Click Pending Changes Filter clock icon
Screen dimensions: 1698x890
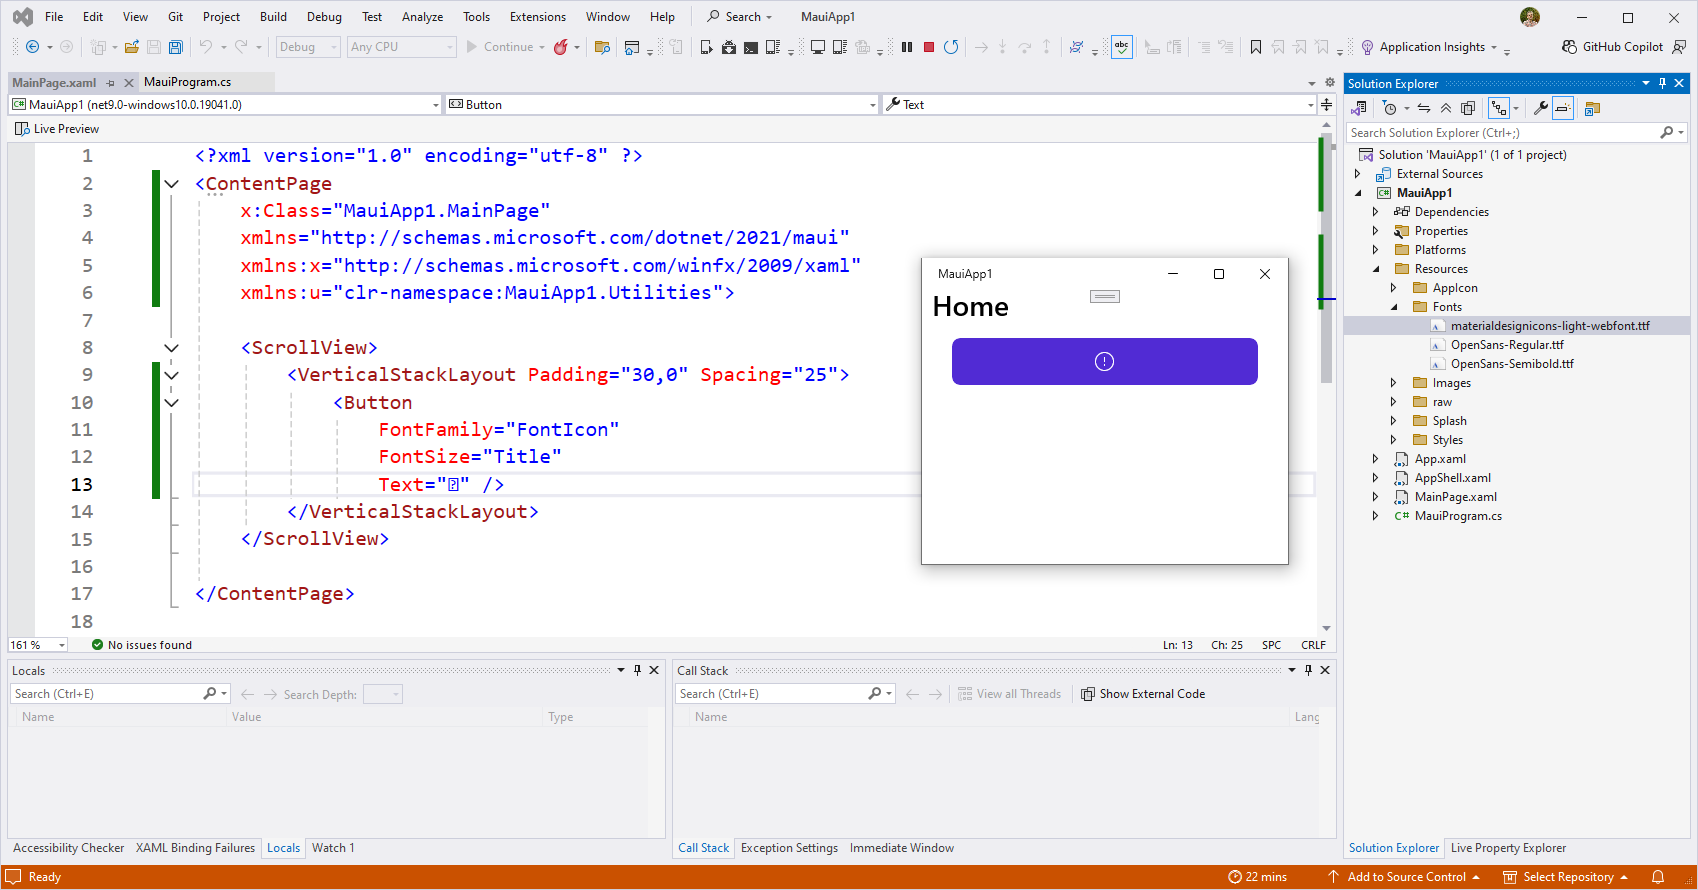[1390, 108]
